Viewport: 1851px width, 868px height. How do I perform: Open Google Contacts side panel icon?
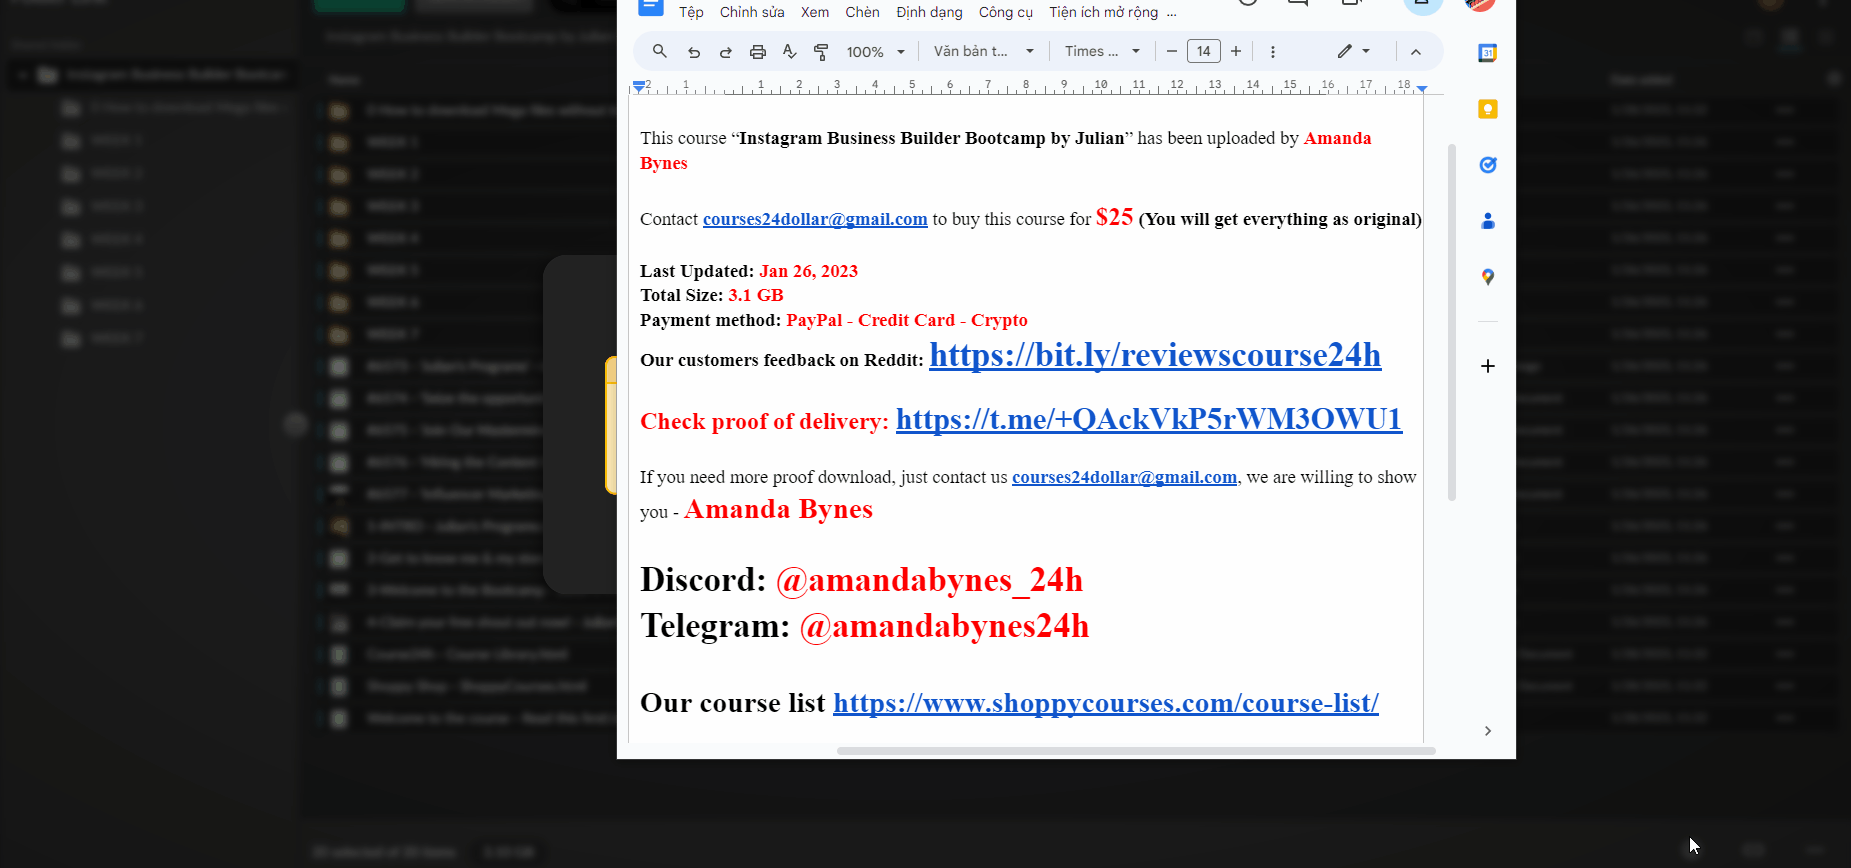click(x=1487, y=221)
